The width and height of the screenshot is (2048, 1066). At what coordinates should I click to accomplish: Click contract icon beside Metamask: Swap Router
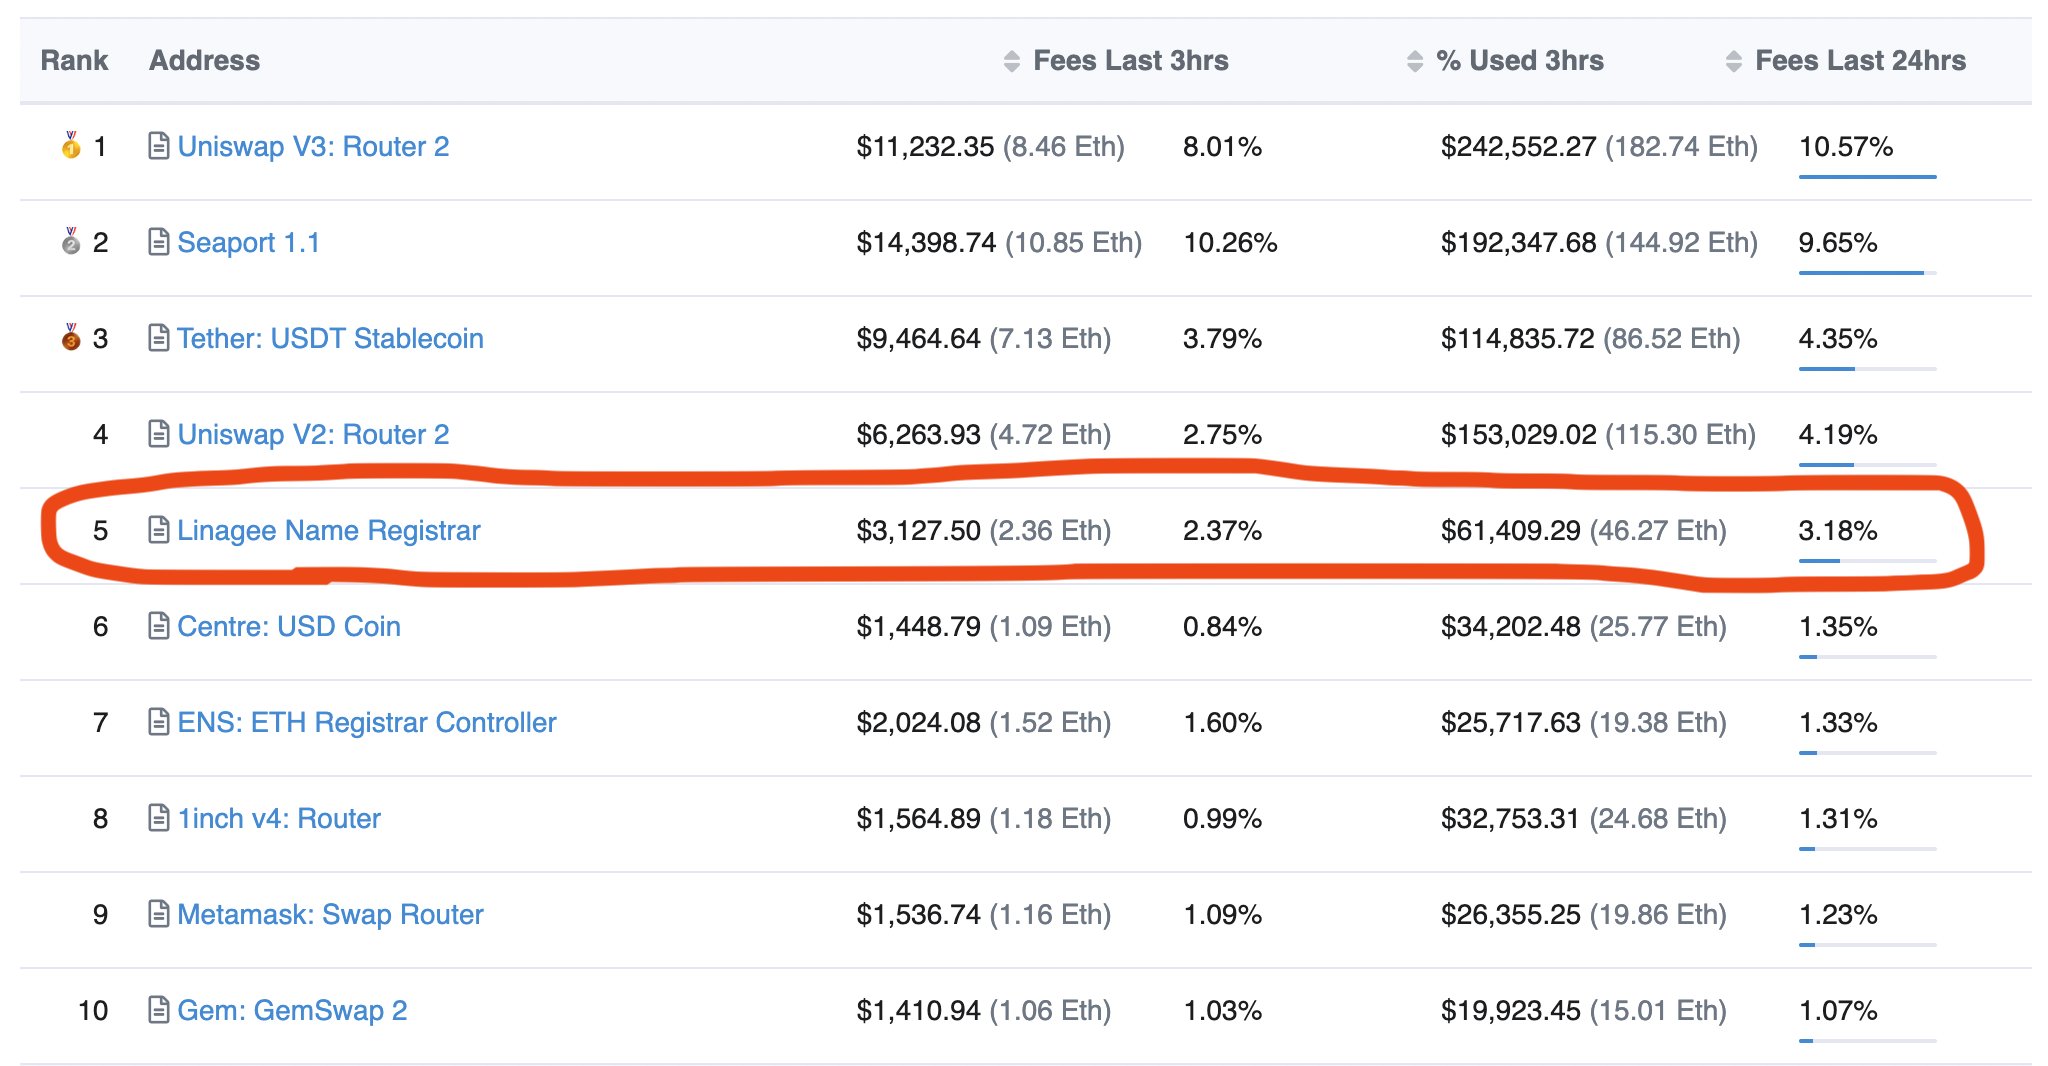tap(158, 914)
